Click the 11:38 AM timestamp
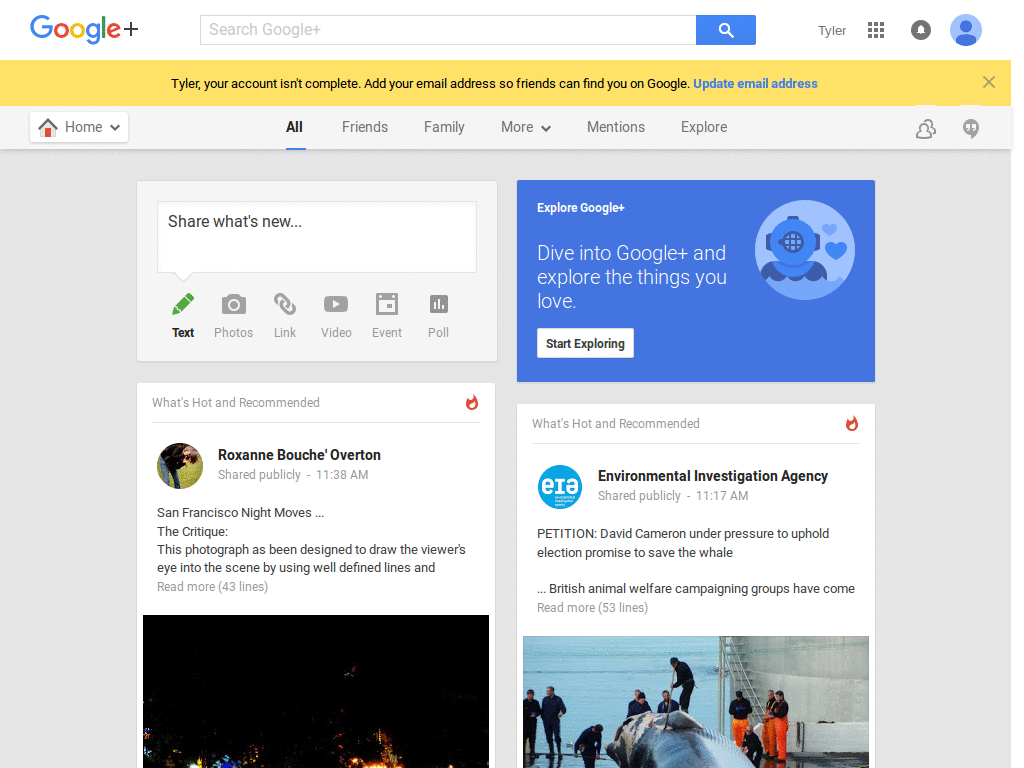 pos(342,475)
